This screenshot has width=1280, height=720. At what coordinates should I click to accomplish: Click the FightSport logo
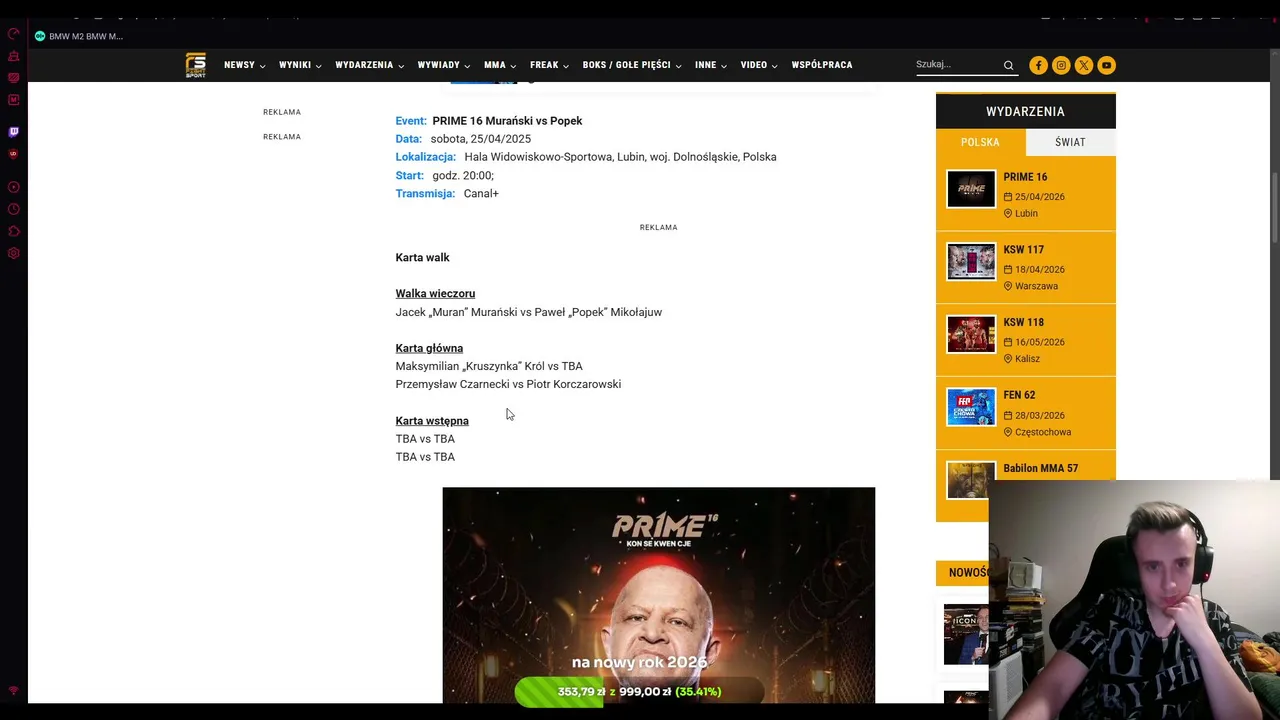196,65
